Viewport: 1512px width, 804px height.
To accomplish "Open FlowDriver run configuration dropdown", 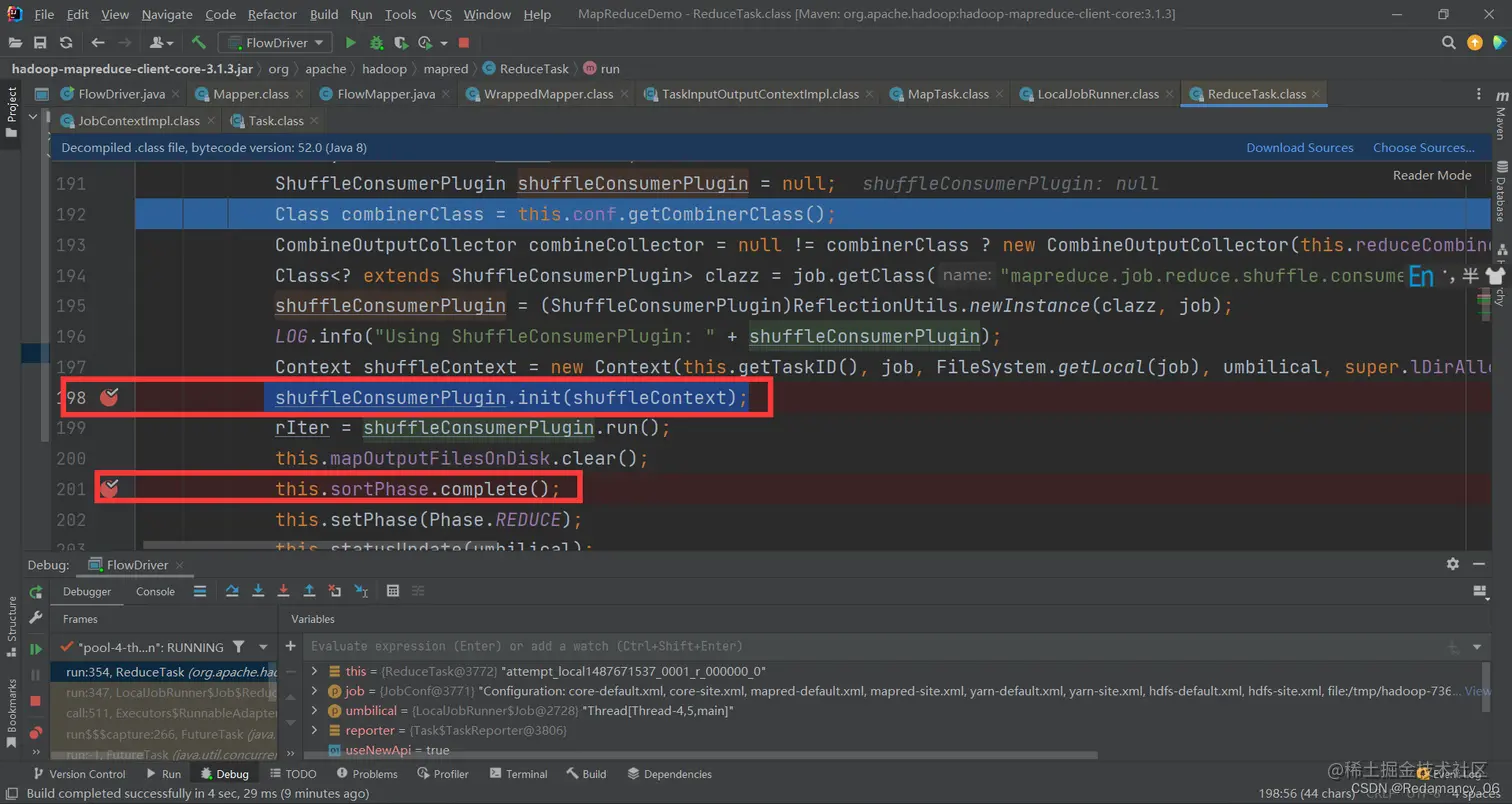I will point(275,43).
